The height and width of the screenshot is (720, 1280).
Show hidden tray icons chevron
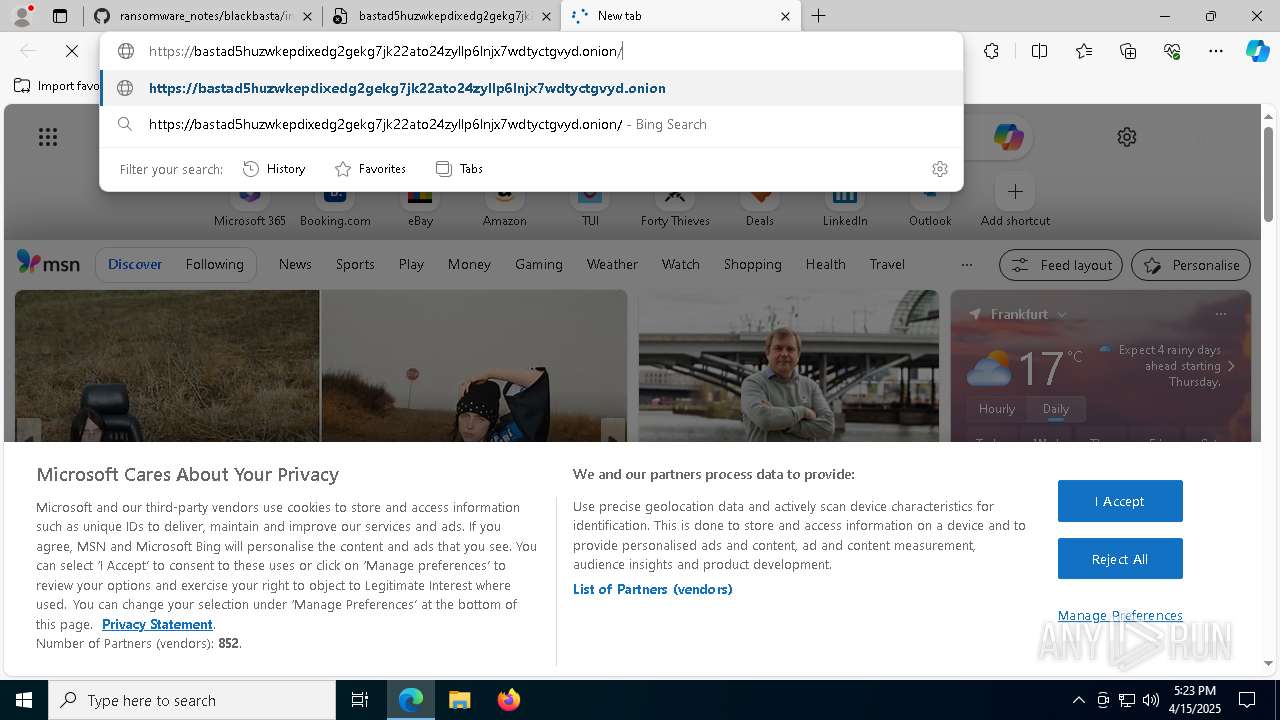1078,700
